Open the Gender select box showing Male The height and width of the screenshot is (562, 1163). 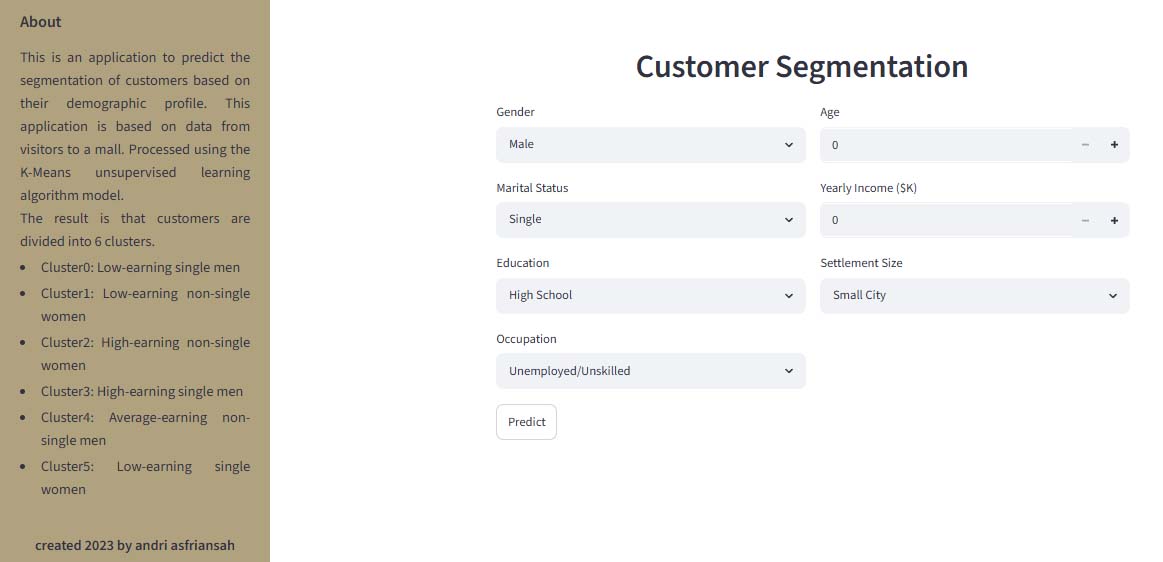650,145
